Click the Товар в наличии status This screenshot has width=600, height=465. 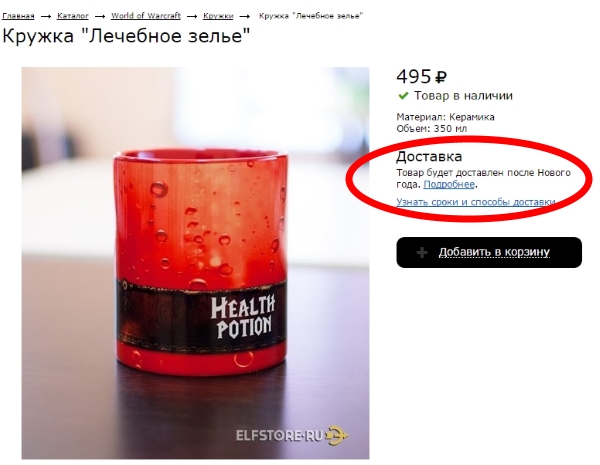tap(463, 96)
